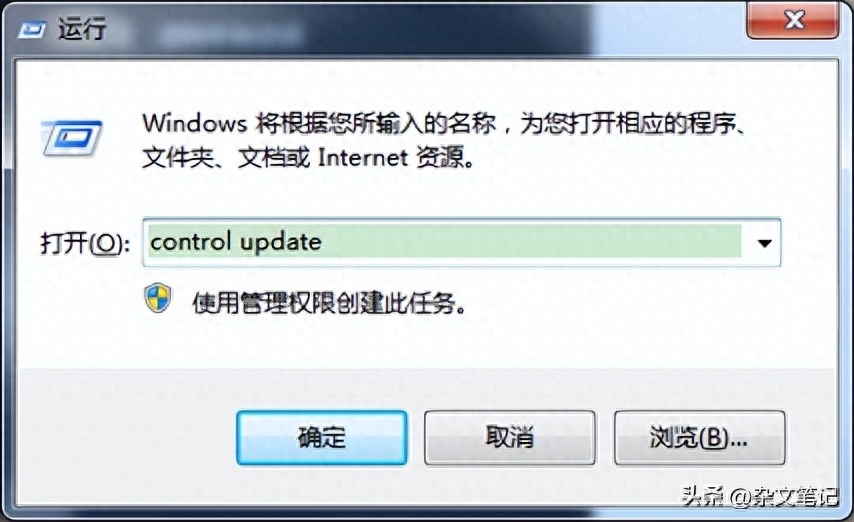
Task: Open file browser with 浏览(B)... button
Action: (699, 437)
